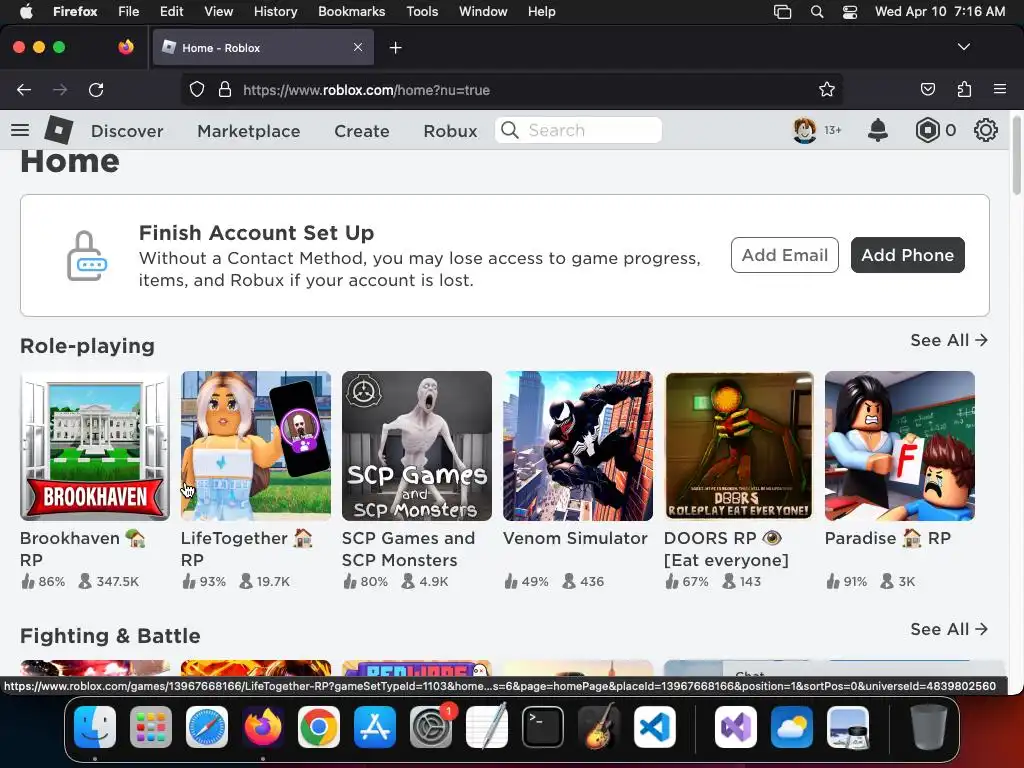Open Venom Simulator game thumbnail

578,446
